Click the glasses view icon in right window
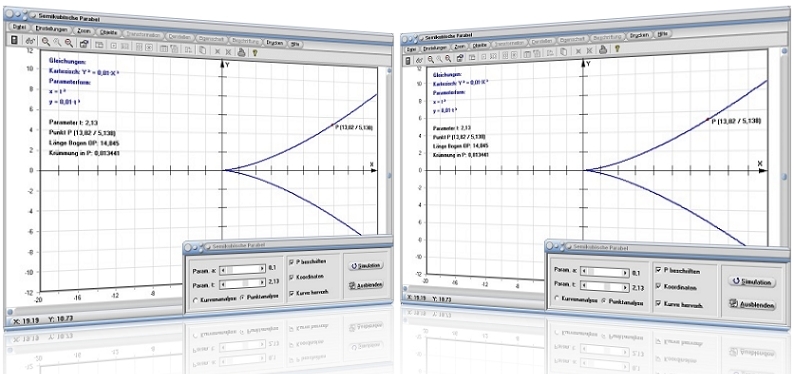 (x=419, y=60)
